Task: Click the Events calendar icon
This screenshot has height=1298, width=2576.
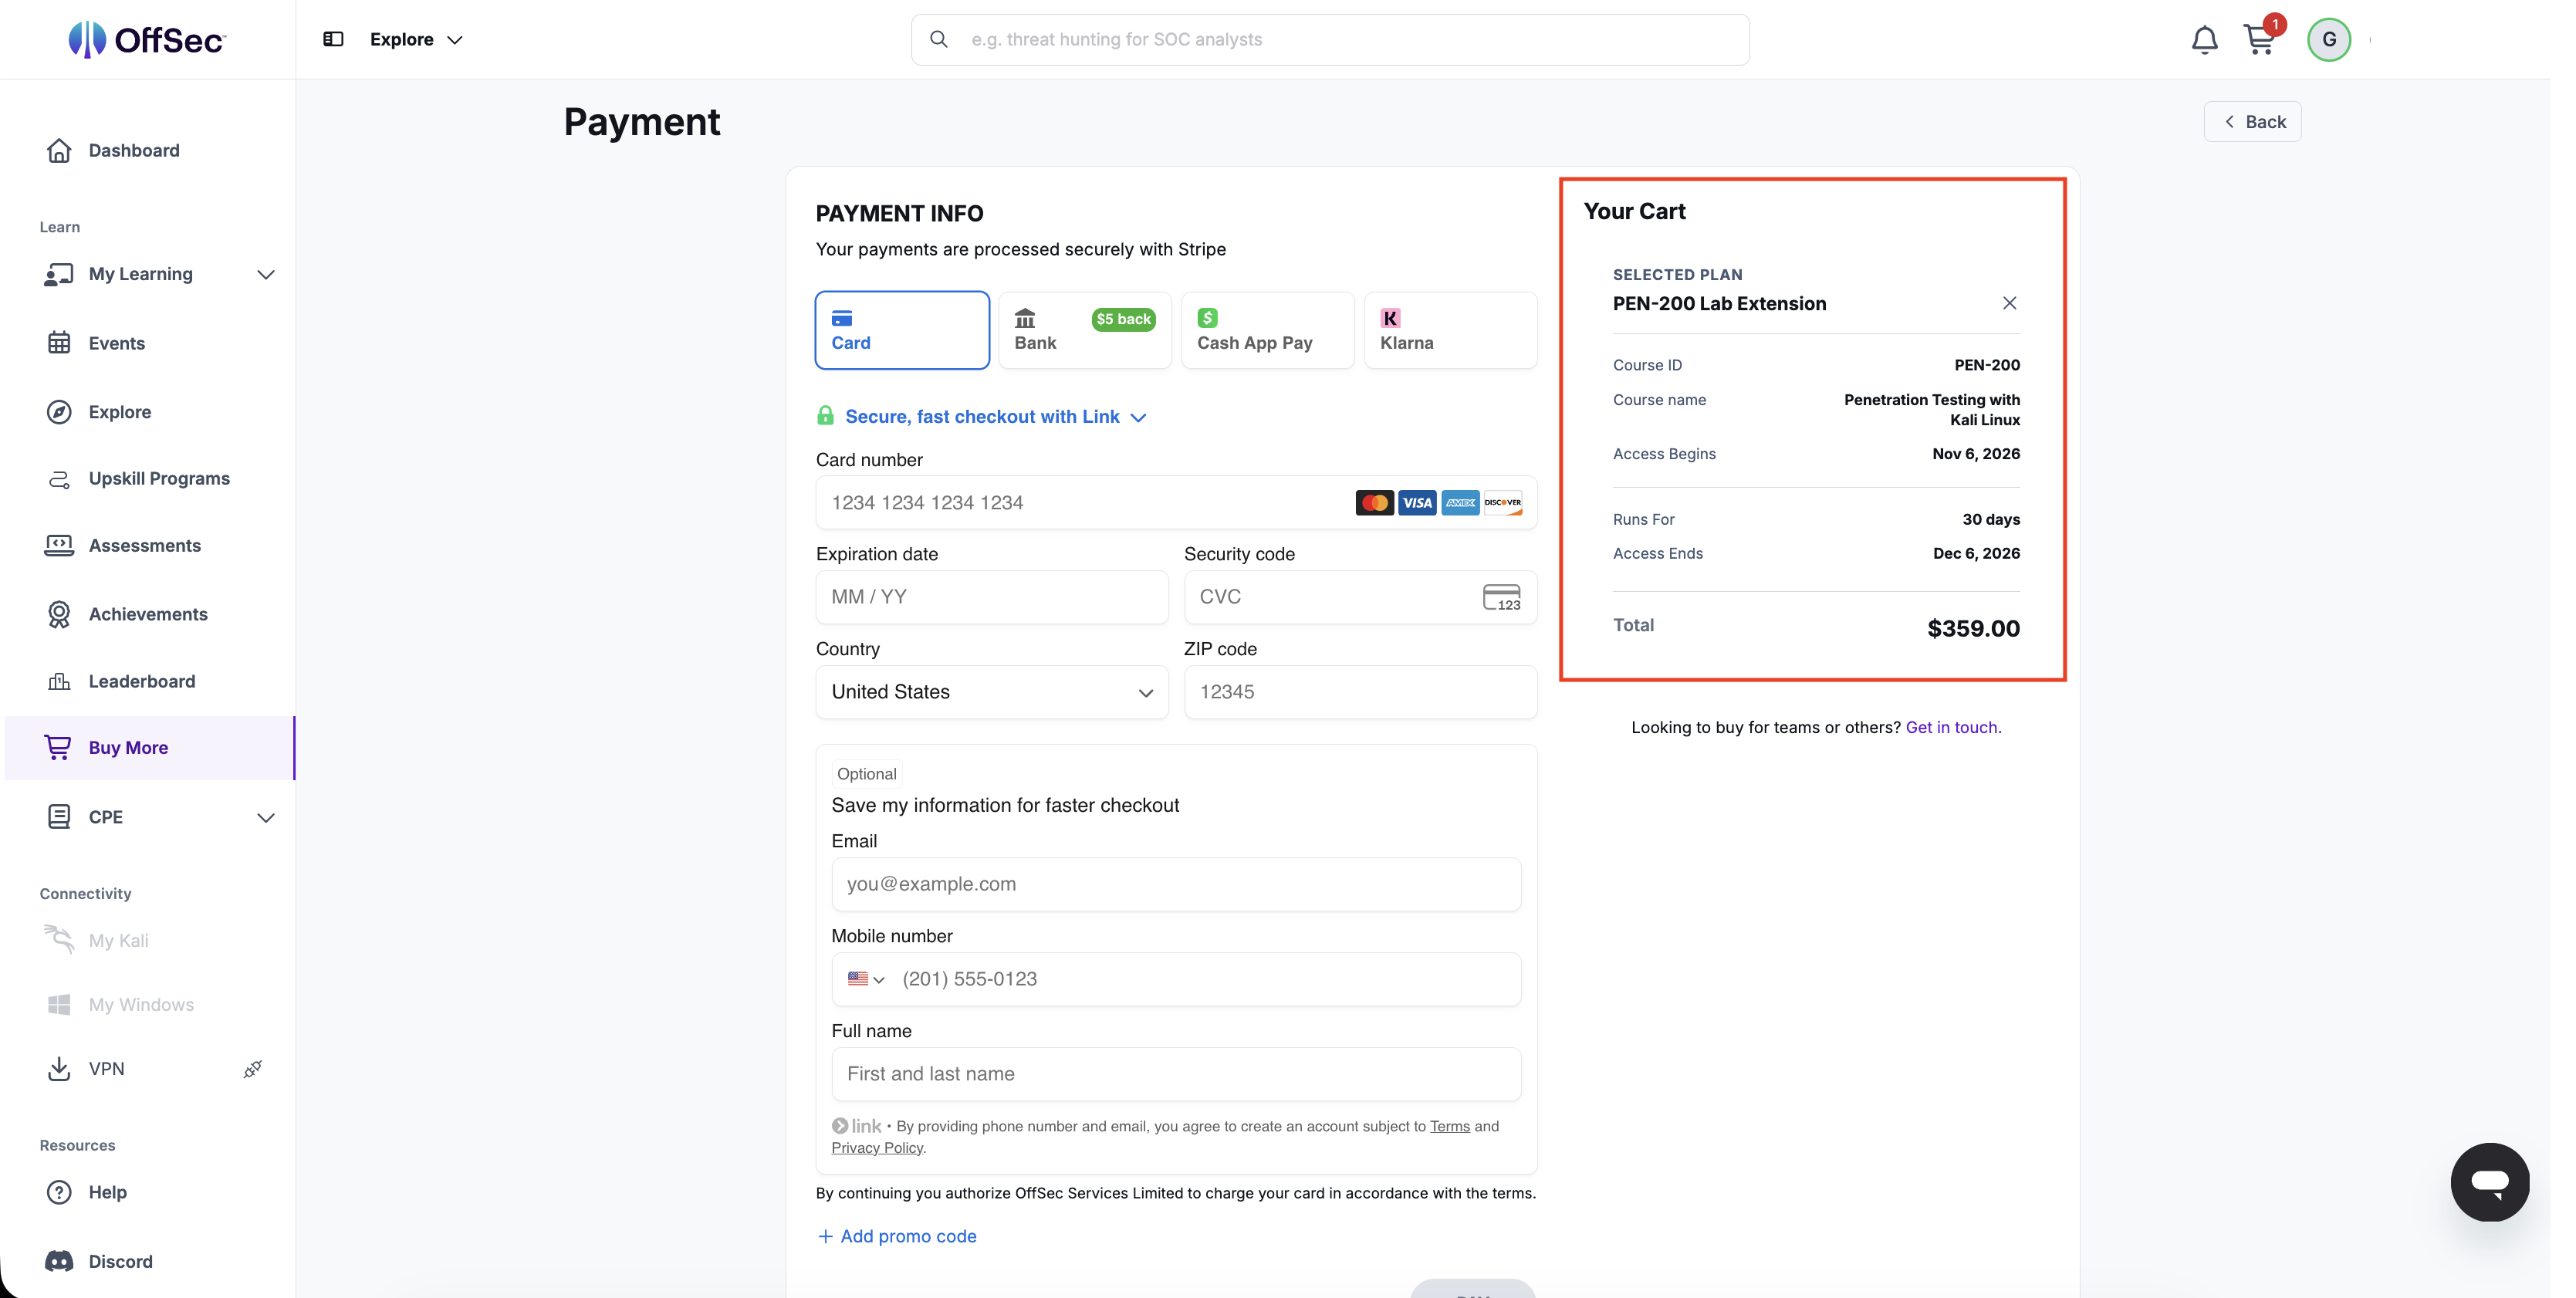Action: tap(59, 343)
